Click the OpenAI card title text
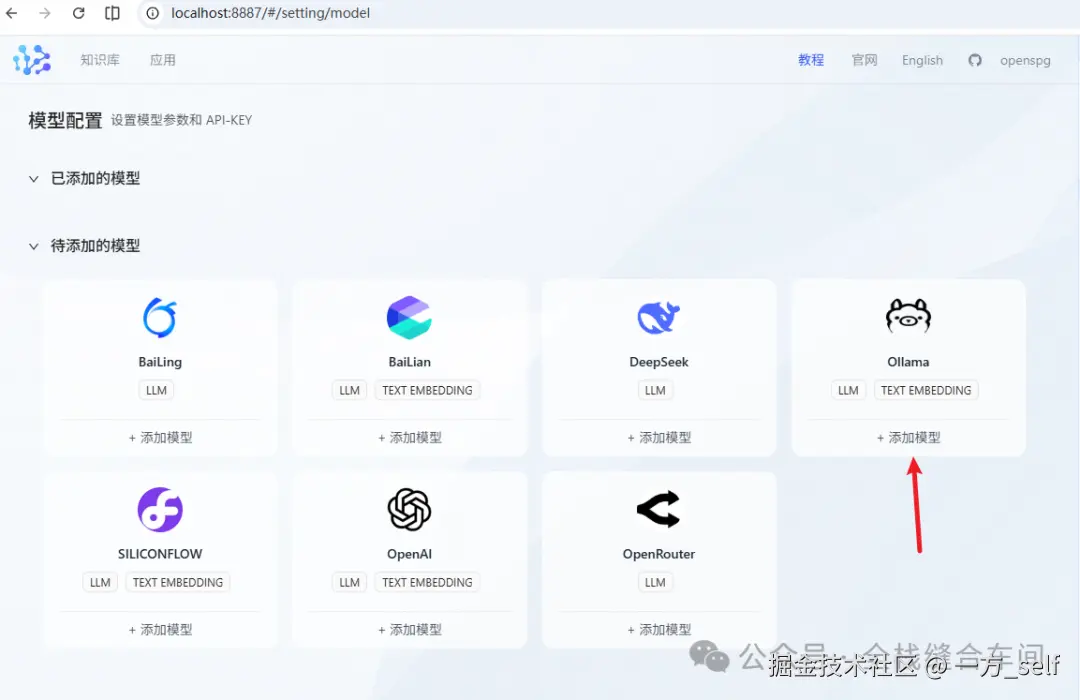1080x700 pixels. click(x=409, y=554)
